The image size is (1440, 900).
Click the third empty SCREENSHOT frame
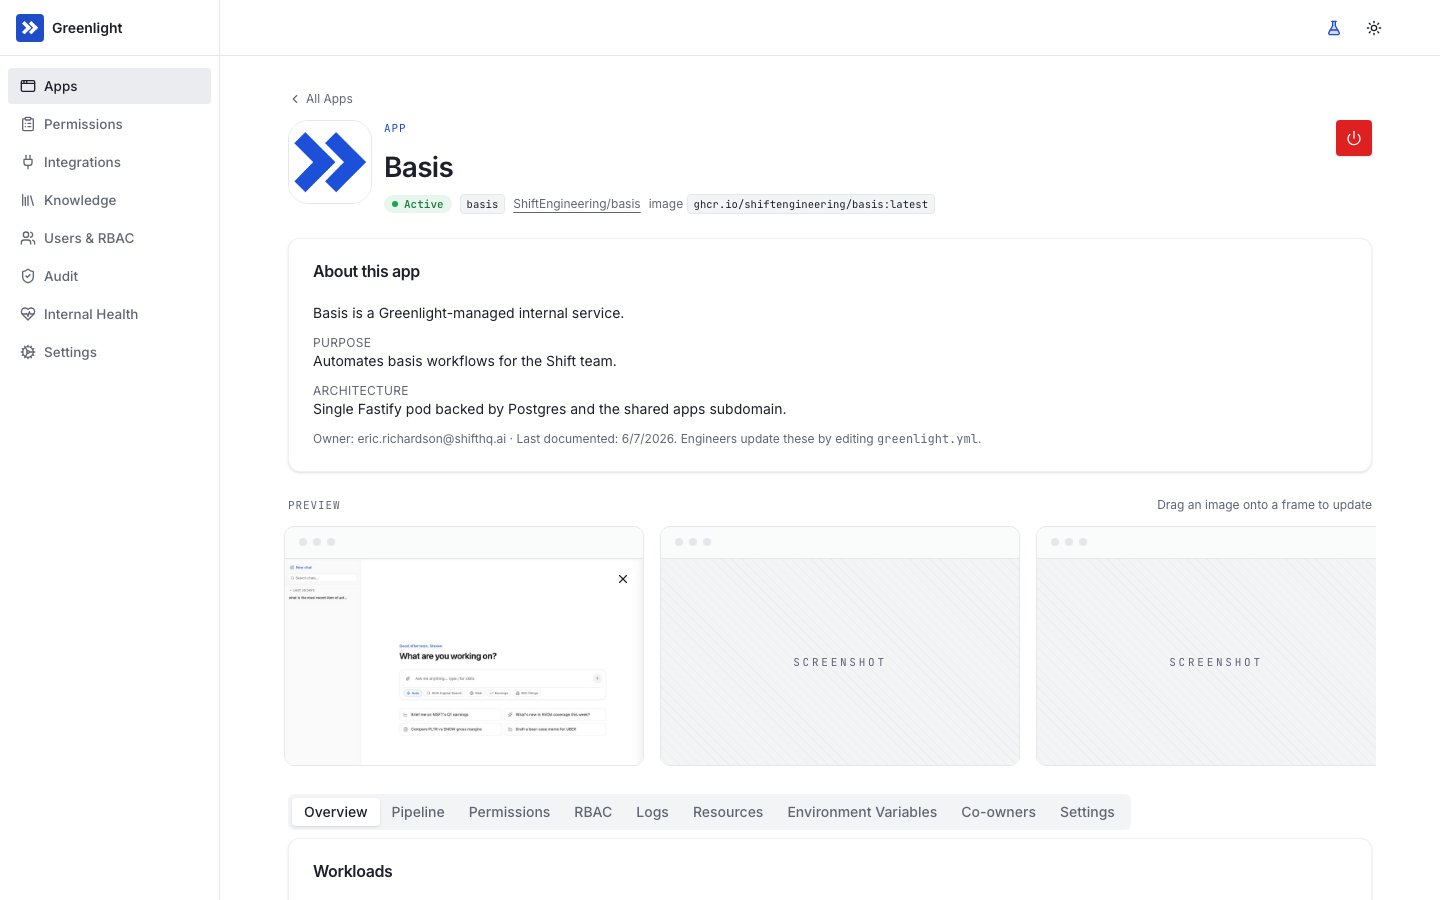(1206, 646)
